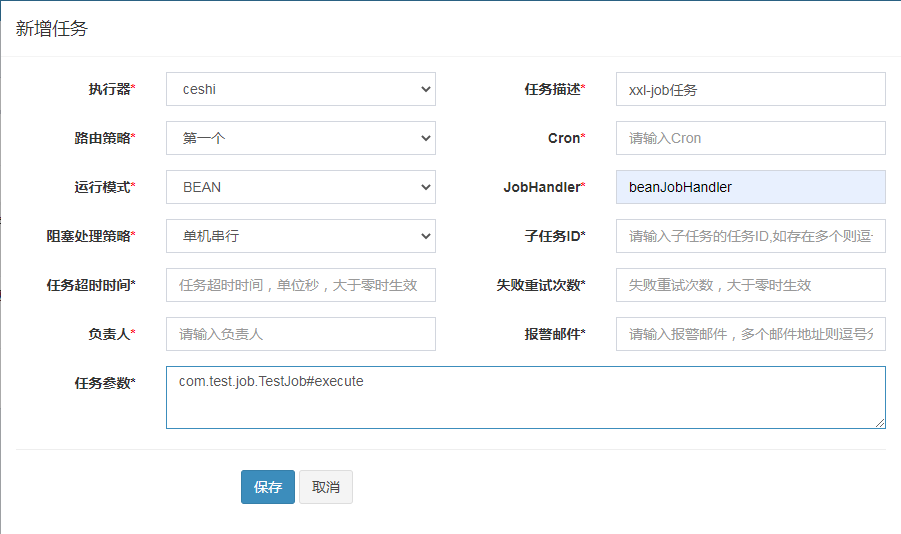901x534 pixels.
Task: Click the 报警邮件 label
Action: coord(555,334)
